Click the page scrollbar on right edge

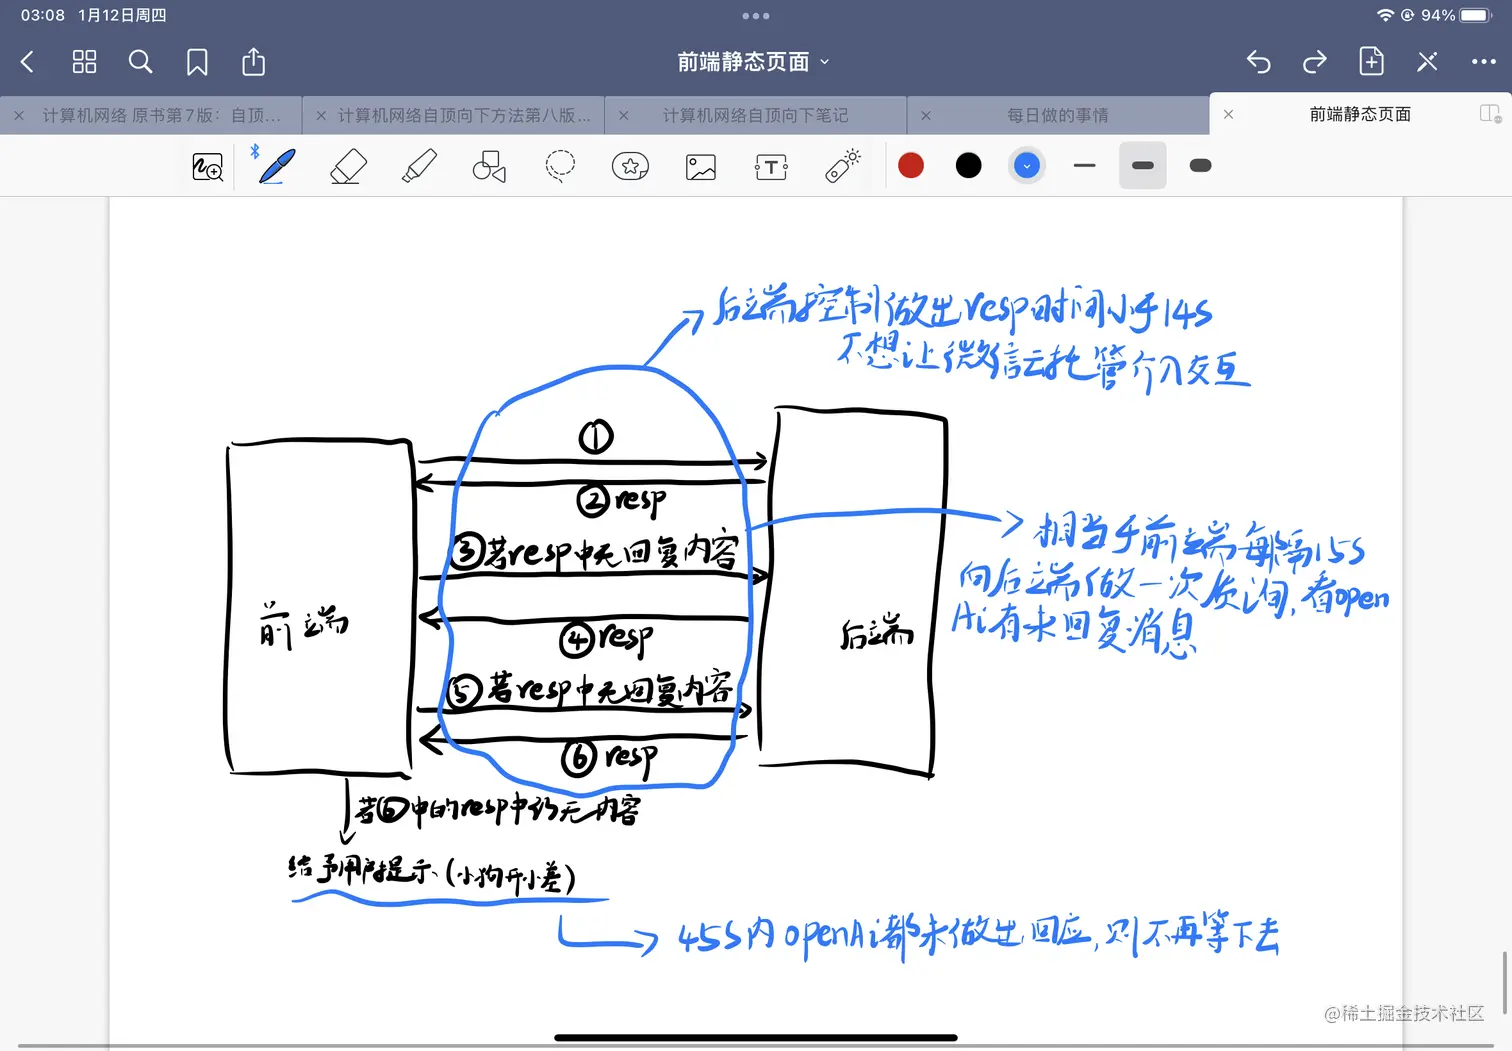(x=1504, y=983)
